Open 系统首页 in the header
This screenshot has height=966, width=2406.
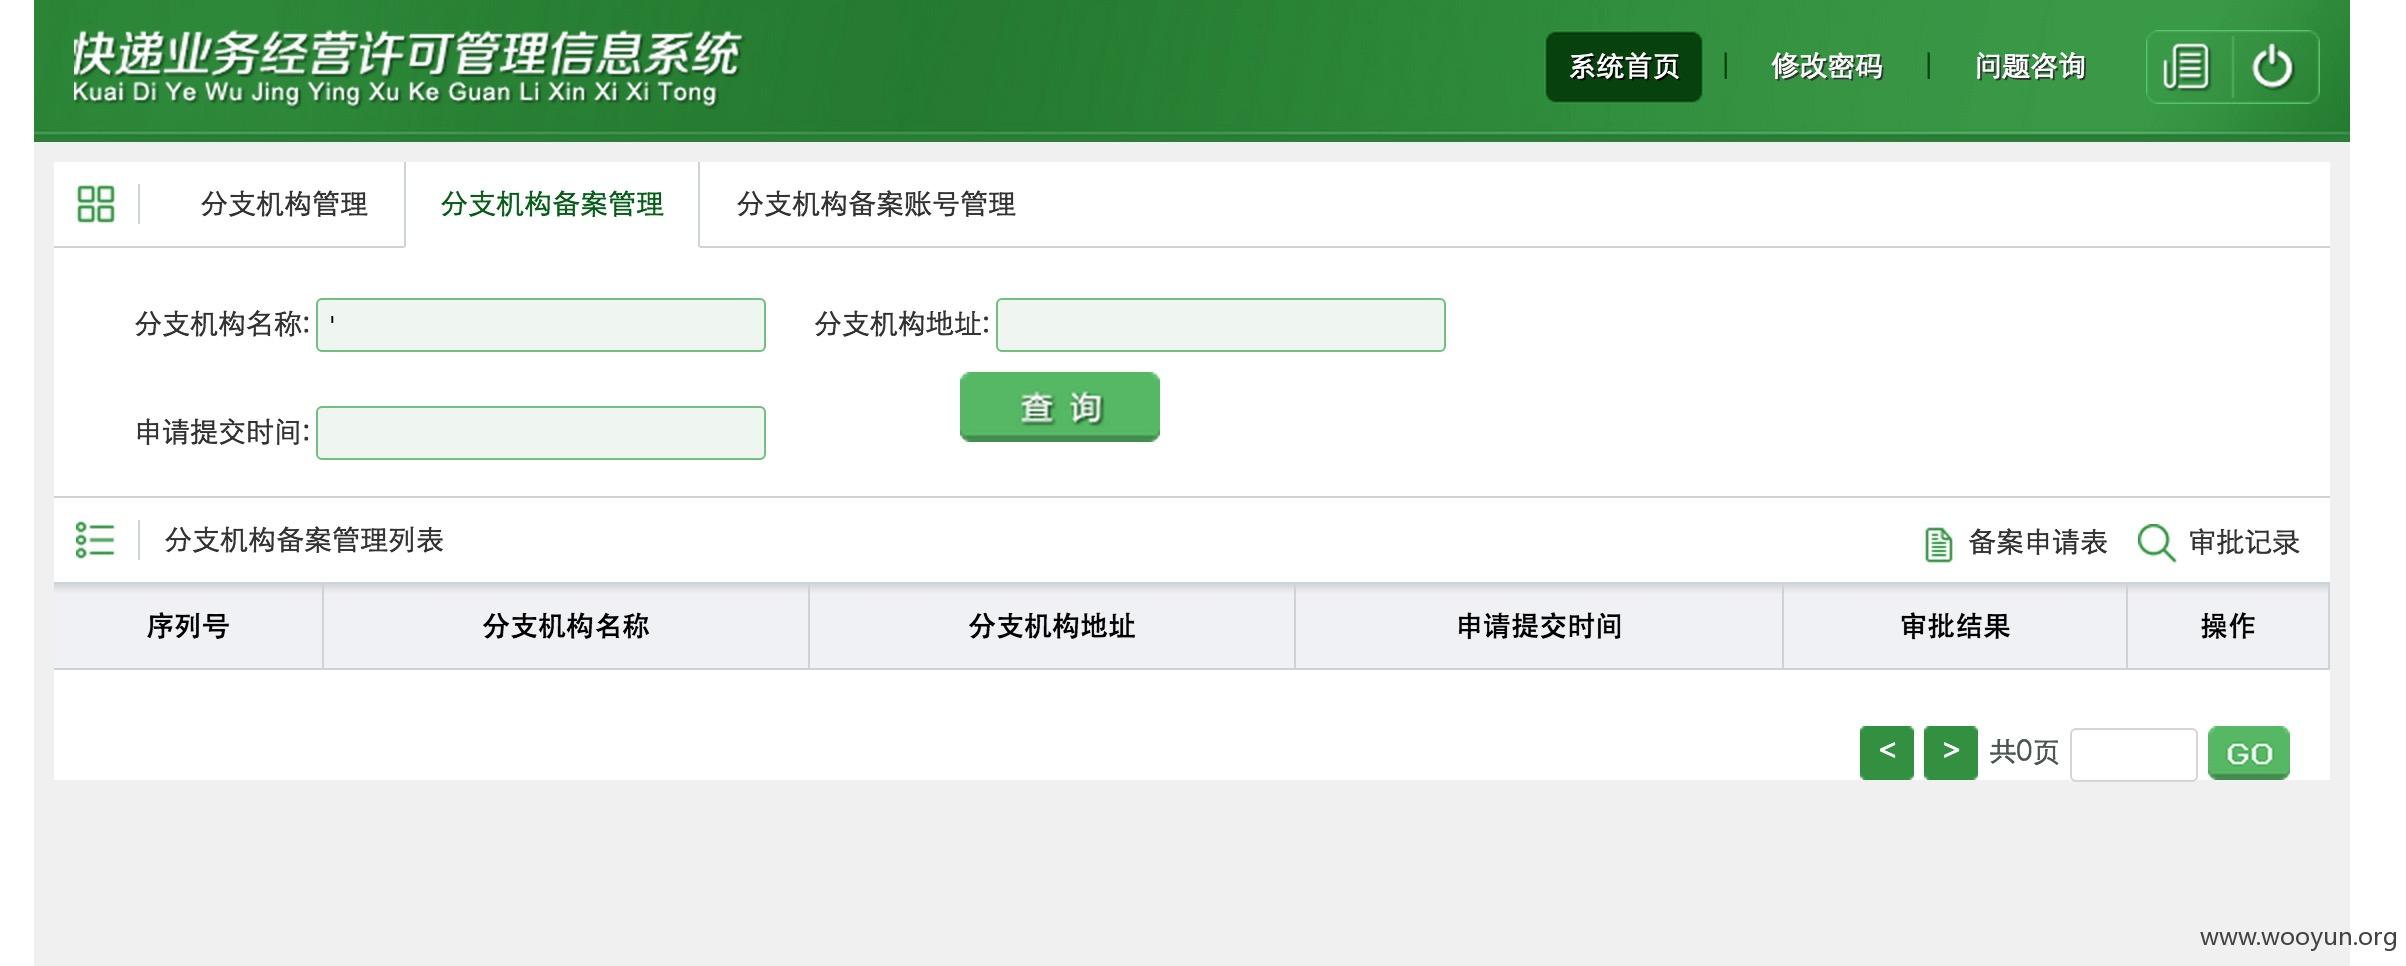click(1623, 67)
